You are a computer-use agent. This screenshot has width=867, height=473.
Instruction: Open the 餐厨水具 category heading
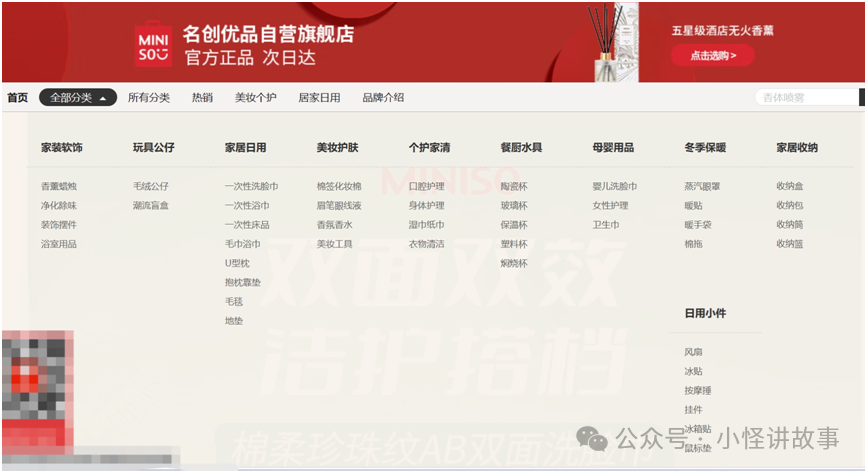521,147
